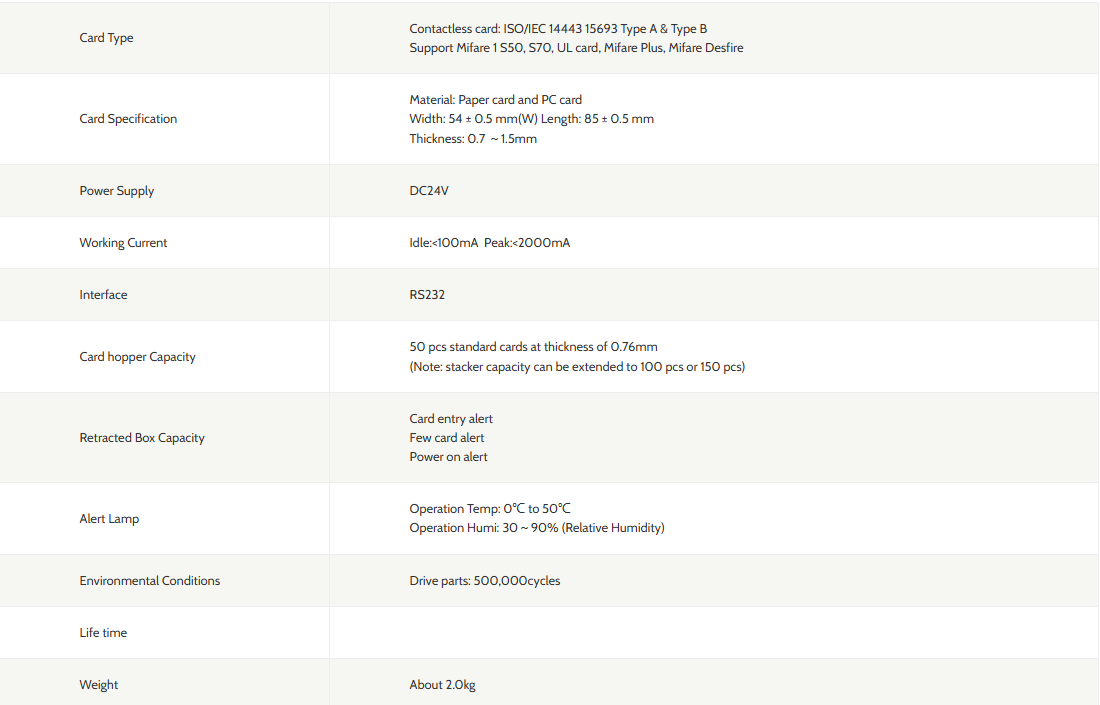Click the Interface row label
Screen dimensions: 1100x705
click(103, 295)
